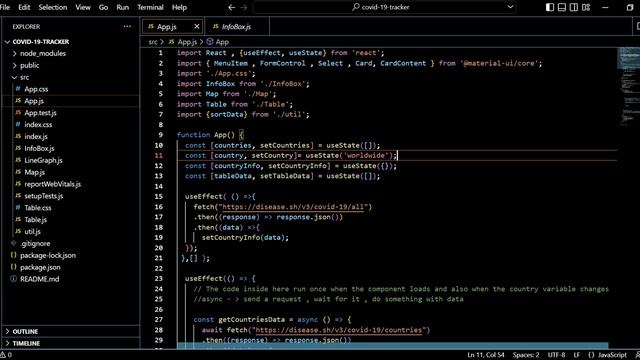Open customize layout icon
640x360 pixels.
pyautogui.click(x=586, y=7)
